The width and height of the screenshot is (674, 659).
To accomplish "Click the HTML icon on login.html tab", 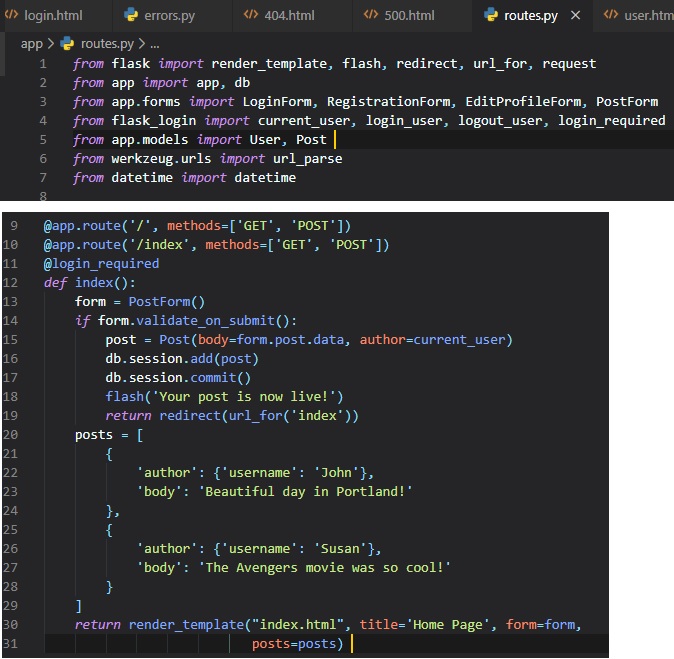I will pyautogui.click(x=12, y=16).
